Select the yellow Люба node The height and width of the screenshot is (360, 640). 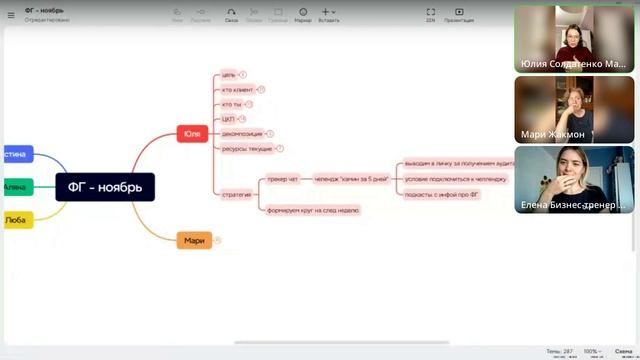pyautogui.click(x=18, y=220)
